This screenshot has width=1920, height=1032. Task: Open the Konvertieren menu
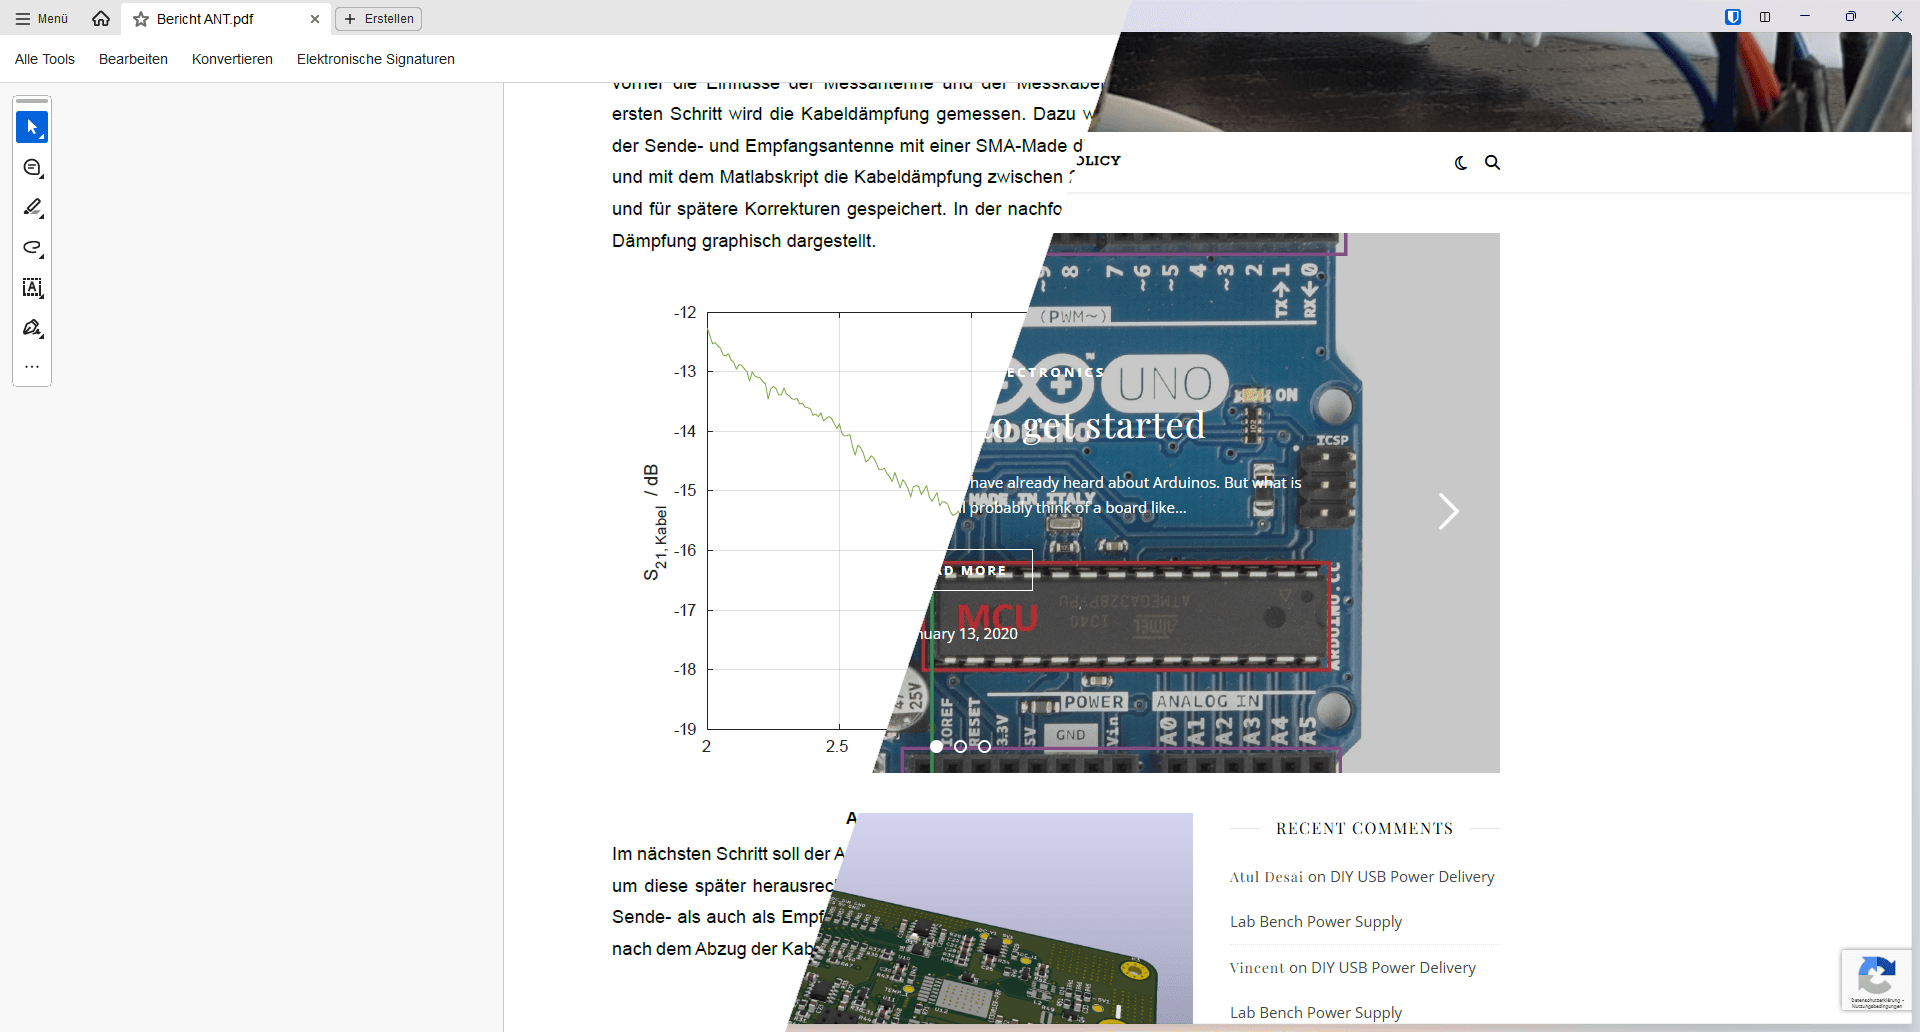pos(232,59)
